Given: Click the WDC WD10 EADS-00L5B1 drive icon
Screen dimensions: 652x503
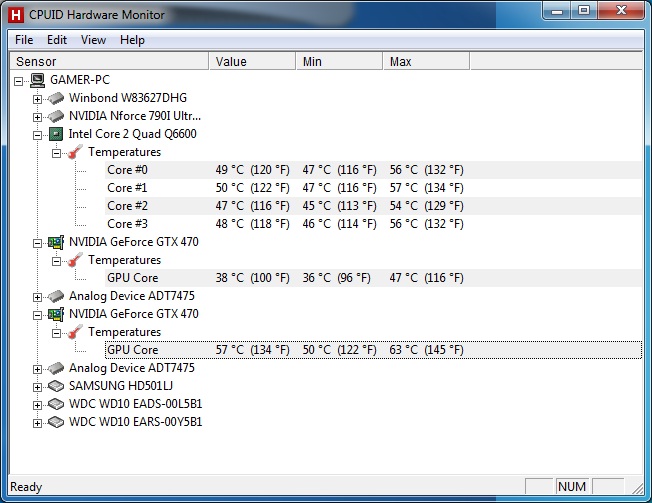Looking at the screenshot, I should 56,404.
